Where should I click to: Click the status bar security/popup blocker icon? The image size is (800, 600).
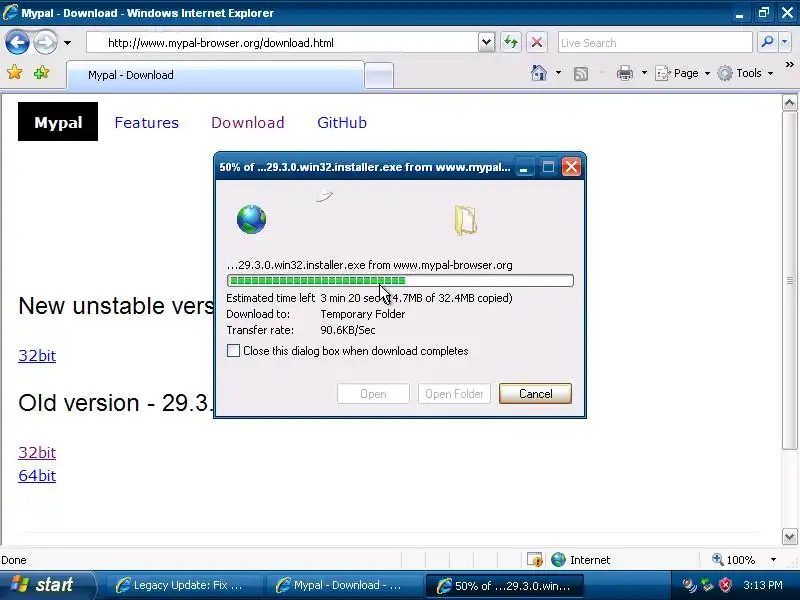coord(535,560)
